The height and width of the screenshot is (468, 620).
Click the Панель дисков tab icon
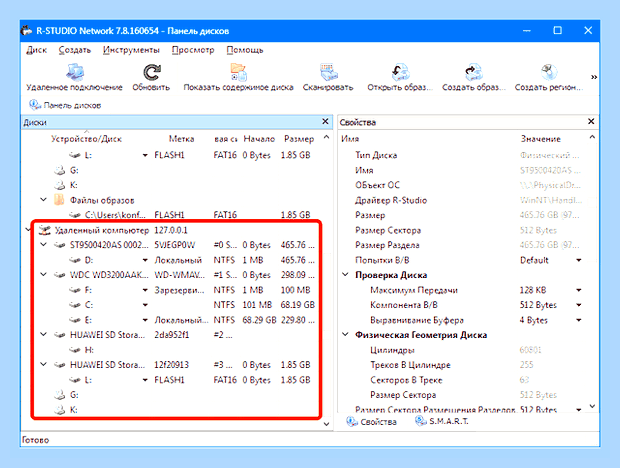click(x=34, y=105)
